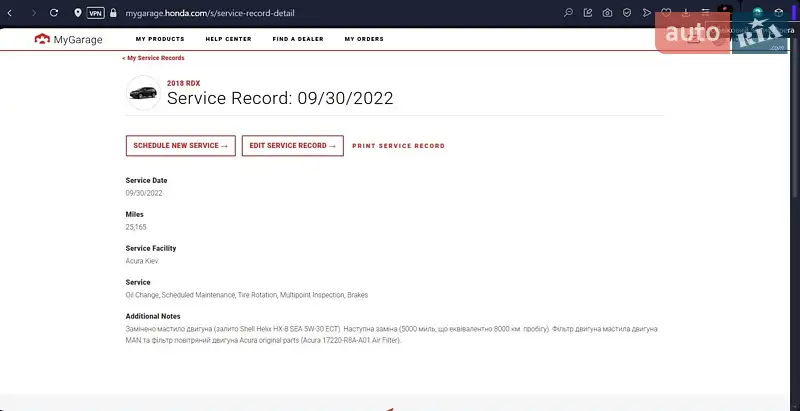Click the send paper-plane icon
800x411 pixels.
point(646,13)
